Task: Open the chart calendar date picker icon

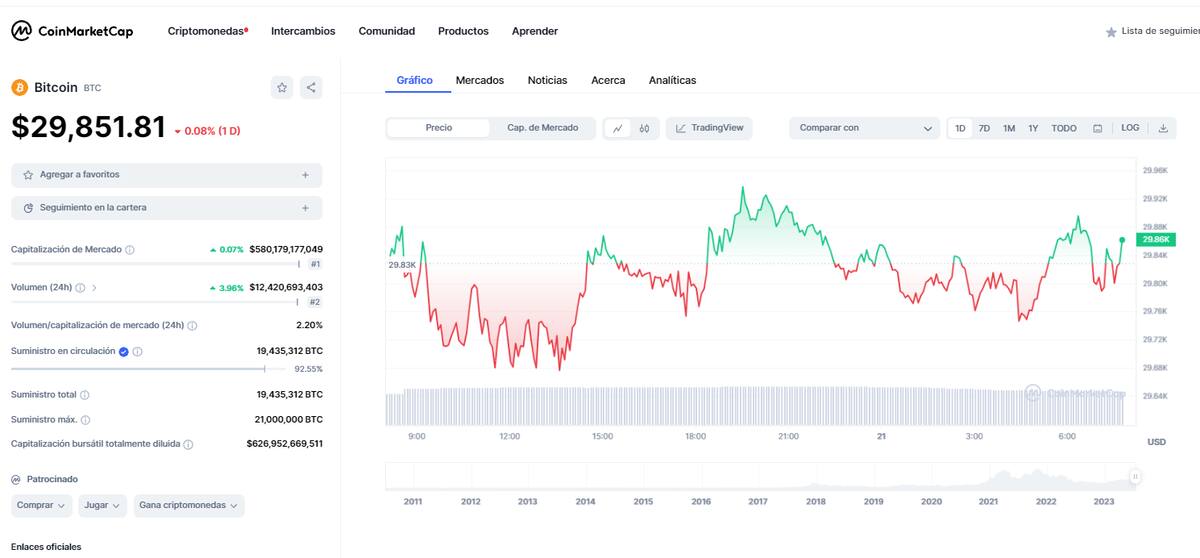Action: (x=1097, y=128)
